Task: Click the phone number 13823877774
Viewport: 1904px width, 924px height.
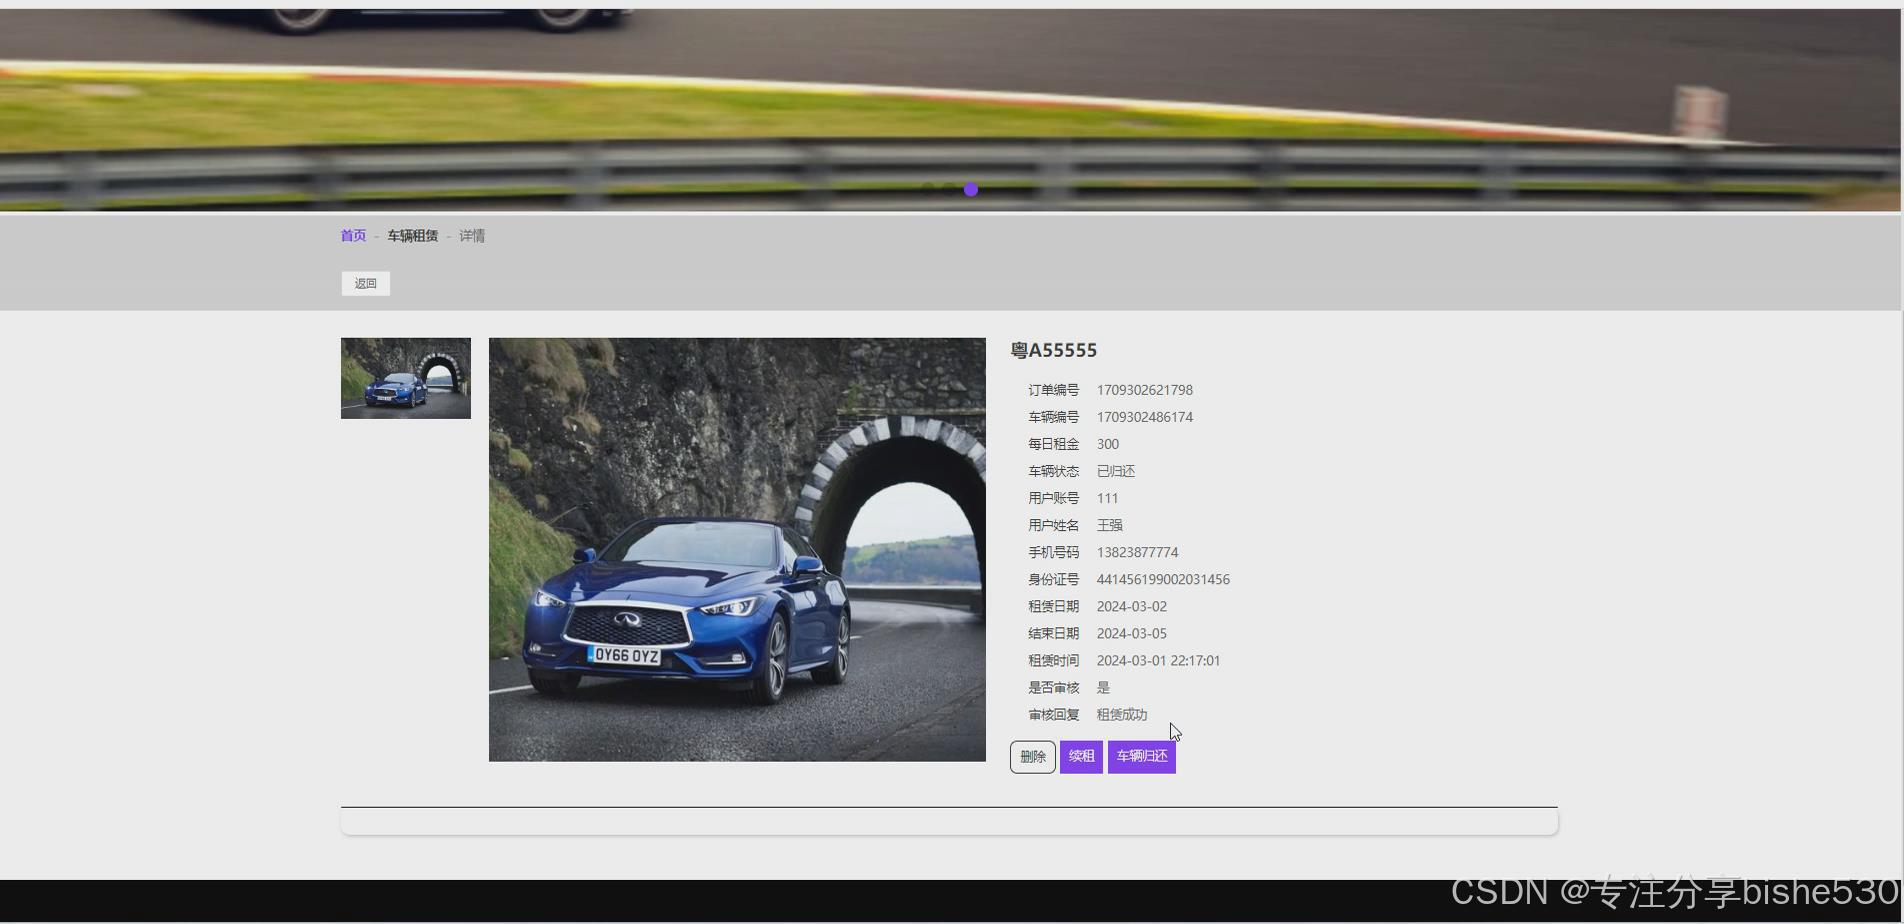Action: point(1137,551)
